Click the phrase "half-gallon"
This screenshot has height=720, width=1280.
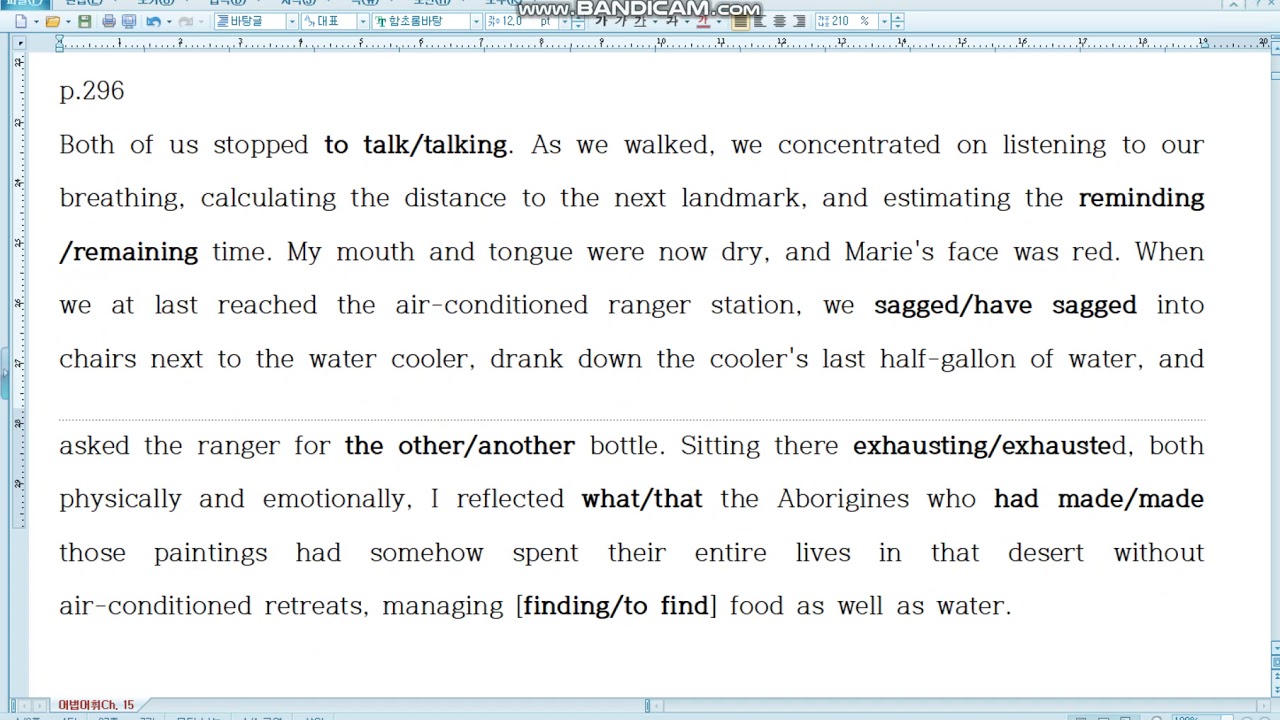point(947,359)
